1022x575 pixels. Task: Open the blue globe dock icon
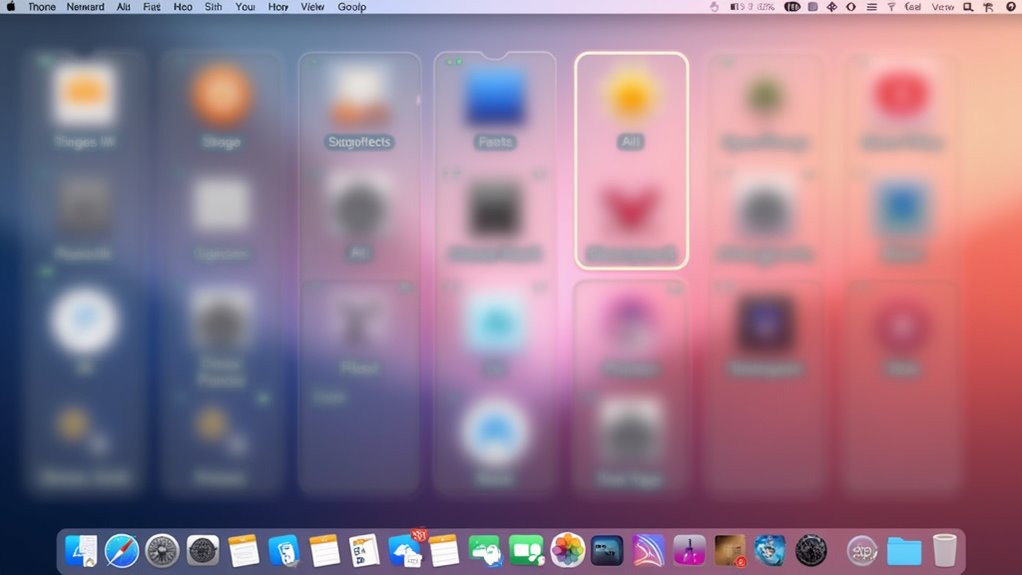[770, 550]
